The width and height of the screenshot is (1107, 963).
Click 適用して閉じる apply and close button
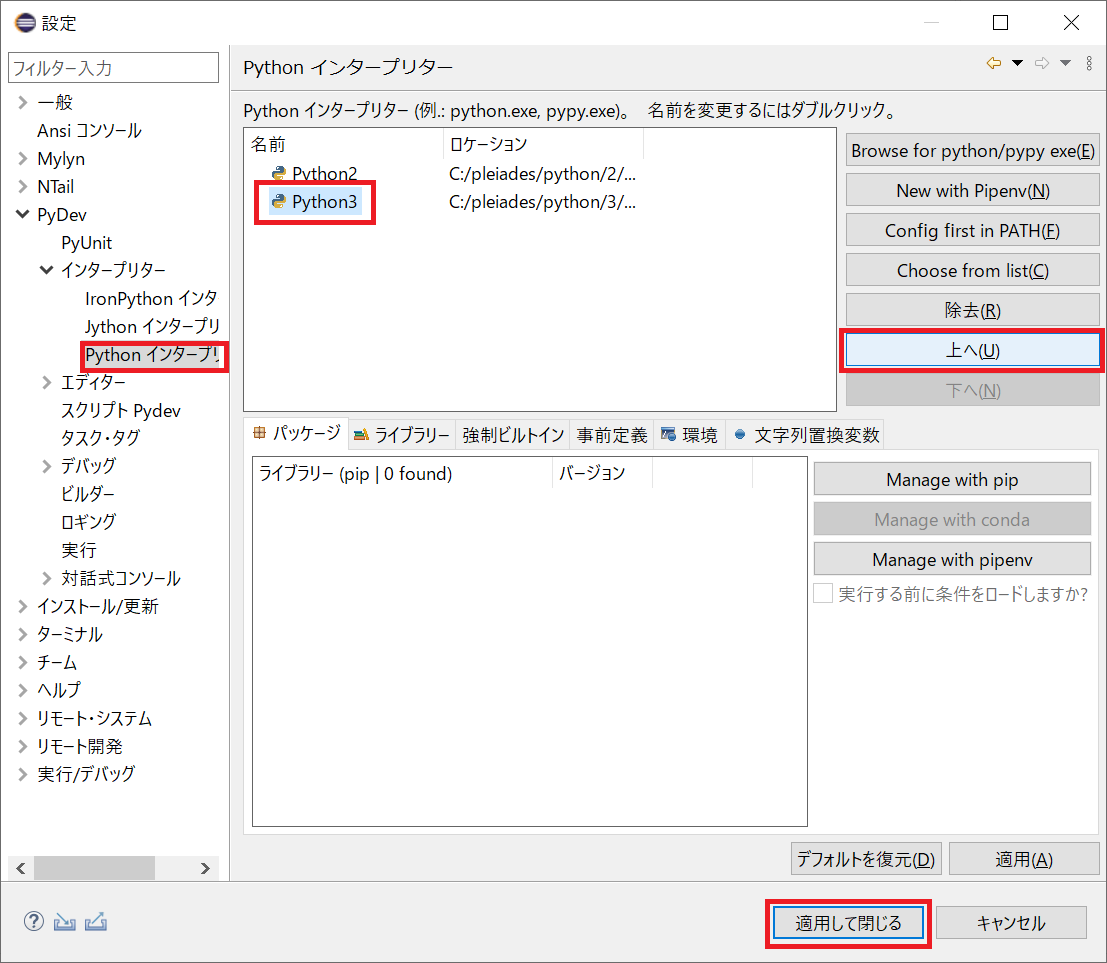tap(848, 923)
